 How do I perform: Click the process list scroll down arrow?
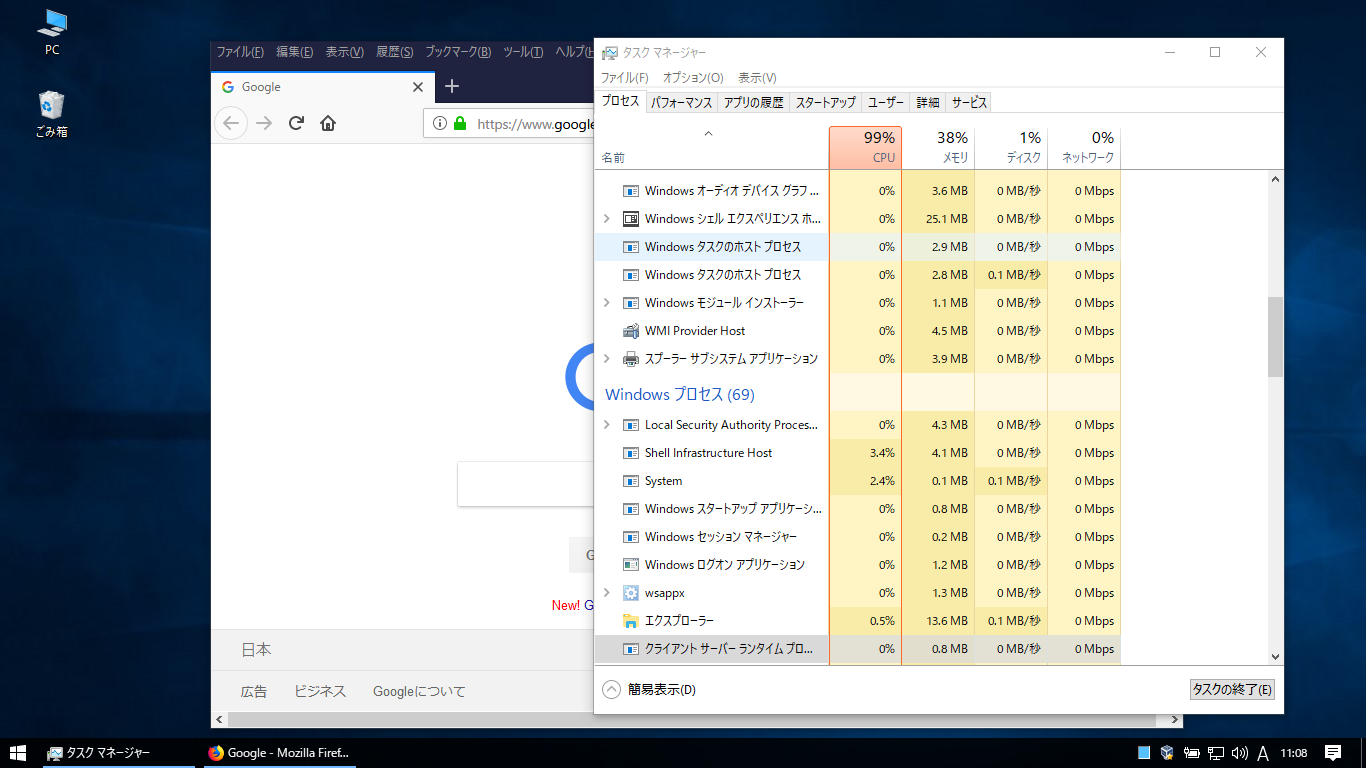(1275, 656)
